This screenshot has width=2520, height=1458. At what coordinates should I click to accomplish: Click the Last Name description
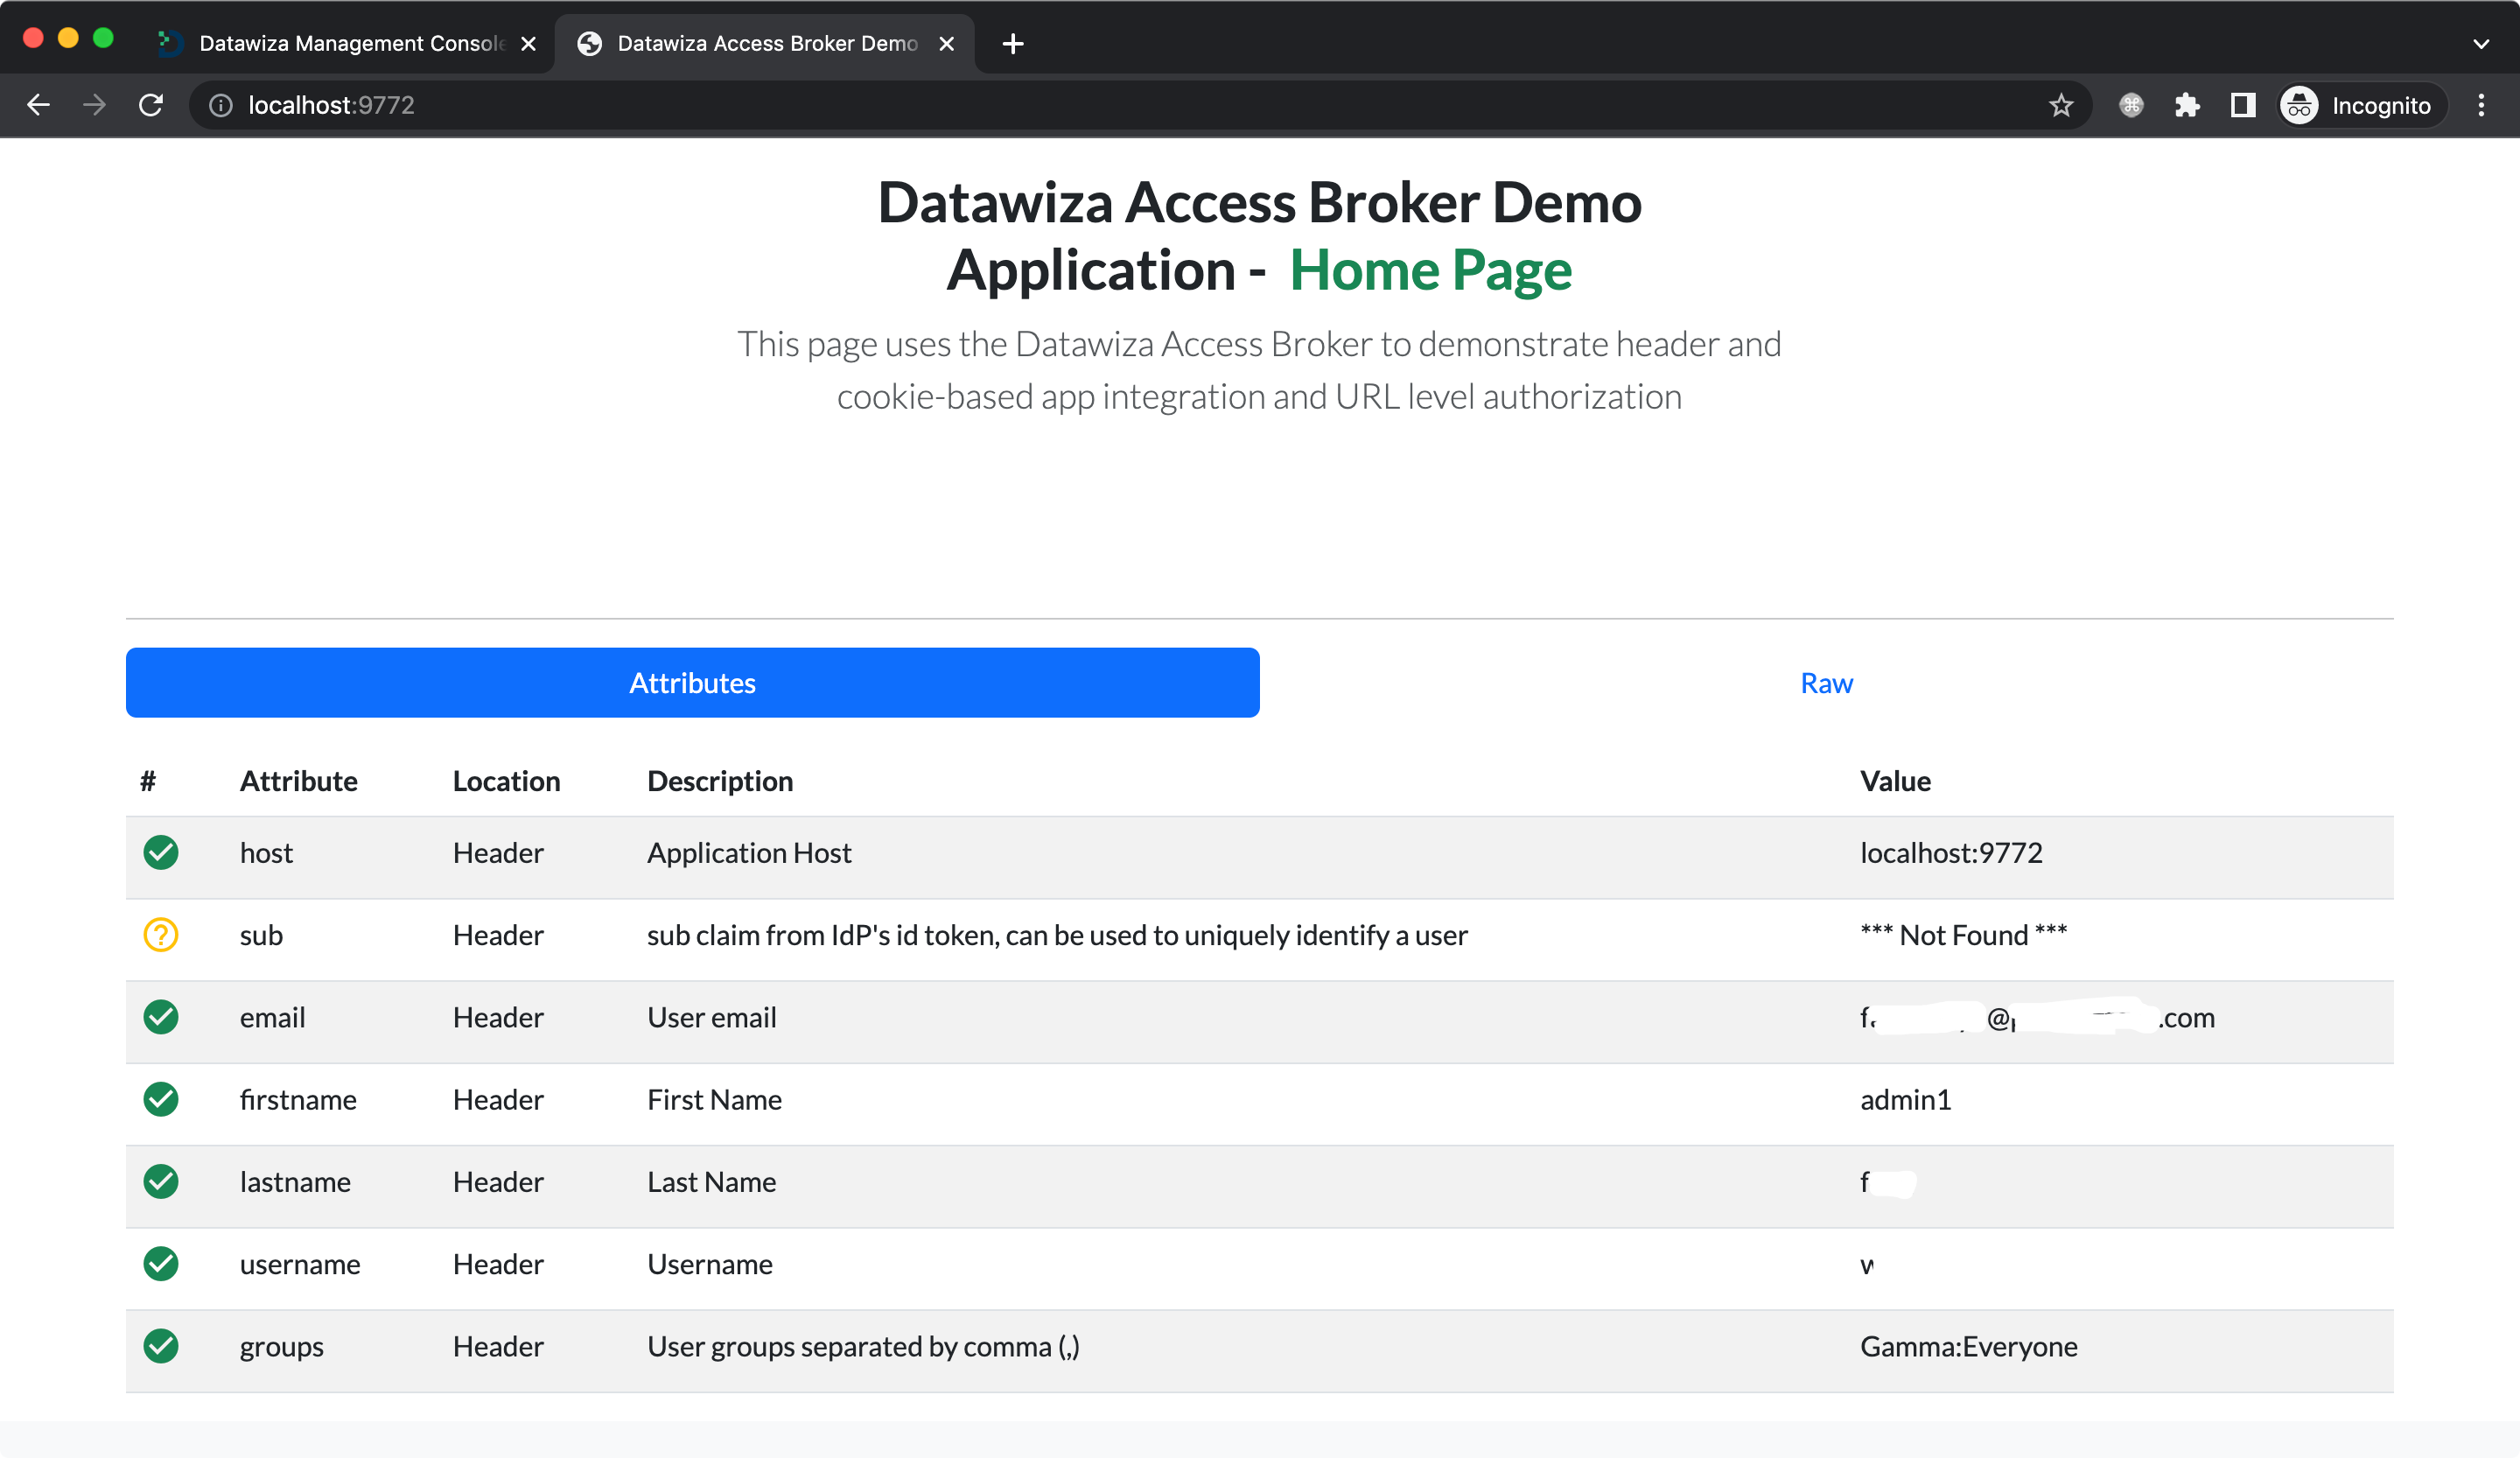coord(711,1182)
